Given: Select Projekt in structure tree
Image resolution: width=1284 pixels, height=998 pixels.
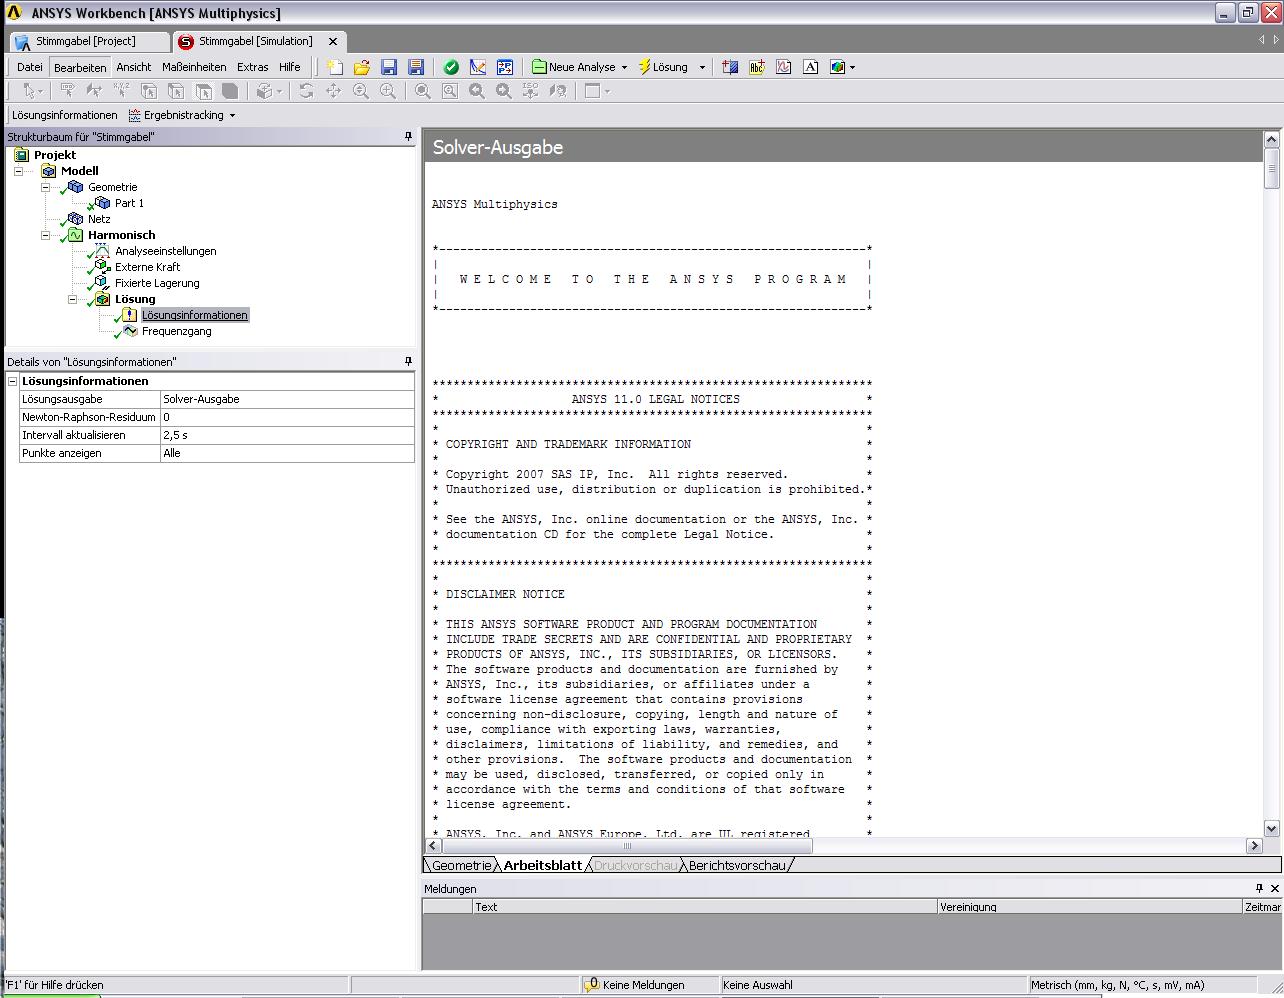Looking at the screenshot, I should click(x=55, y=155).
